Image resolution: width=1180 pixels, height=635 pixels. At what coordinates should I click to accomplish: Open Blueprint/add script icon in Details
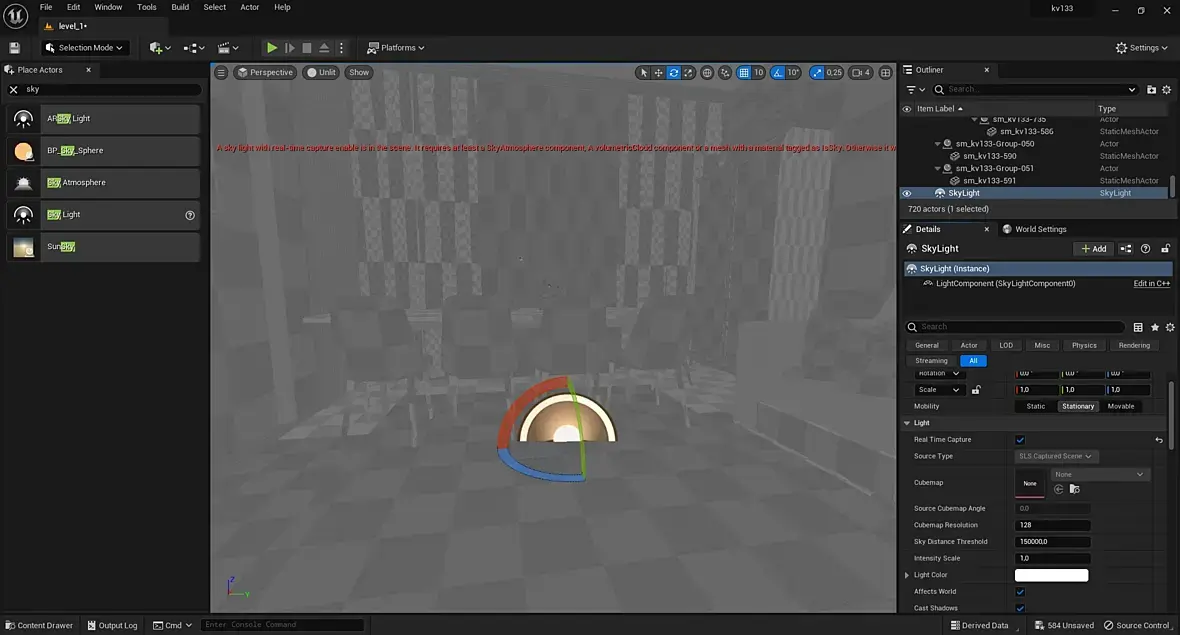pyautogui.click(x=1126, y=249)
